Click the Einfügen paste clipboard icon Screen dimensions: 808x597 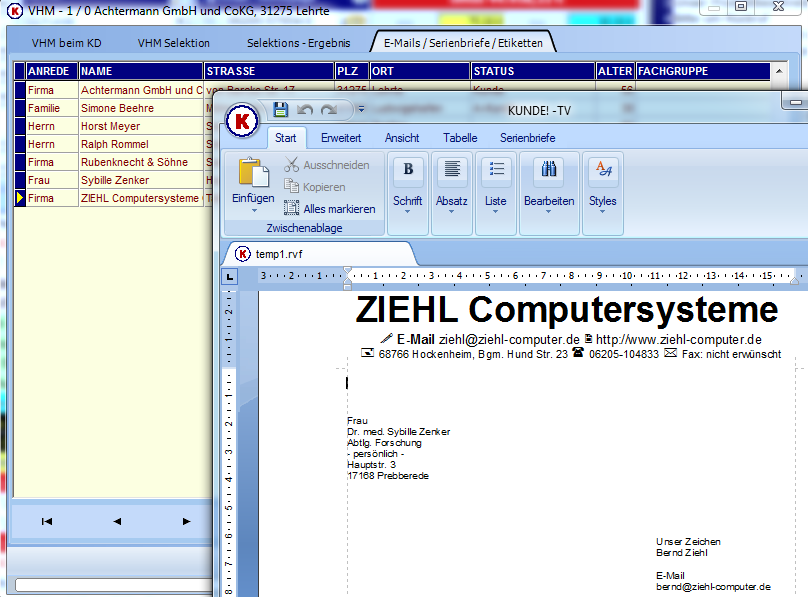(x=253, y=172)
